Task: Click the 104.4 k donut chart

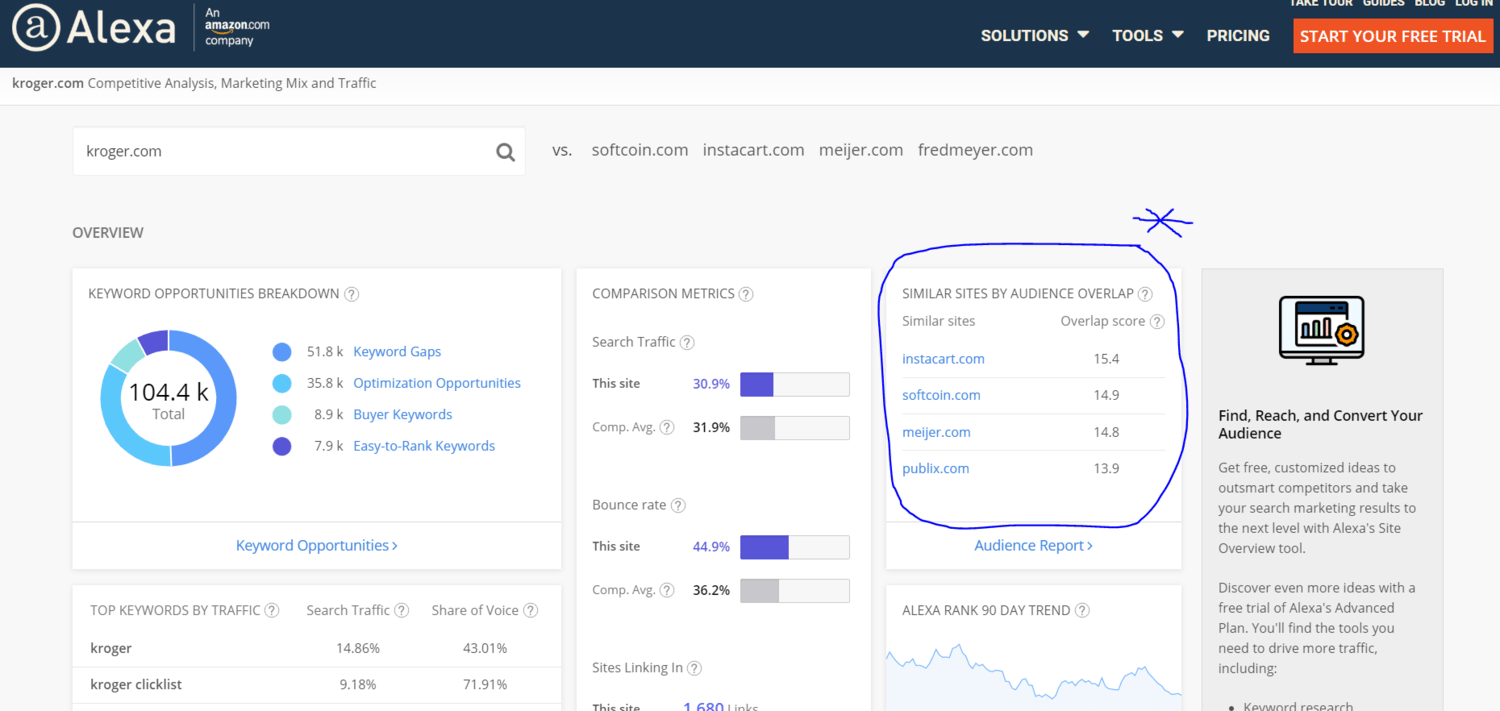Action: tap(169, 398)
